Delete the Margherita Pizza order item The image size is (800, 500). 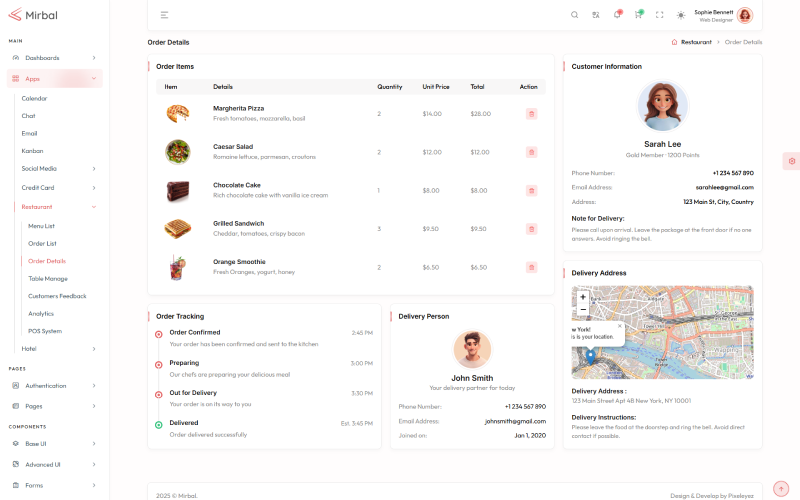pyautogui.click(x=531, y=114)
